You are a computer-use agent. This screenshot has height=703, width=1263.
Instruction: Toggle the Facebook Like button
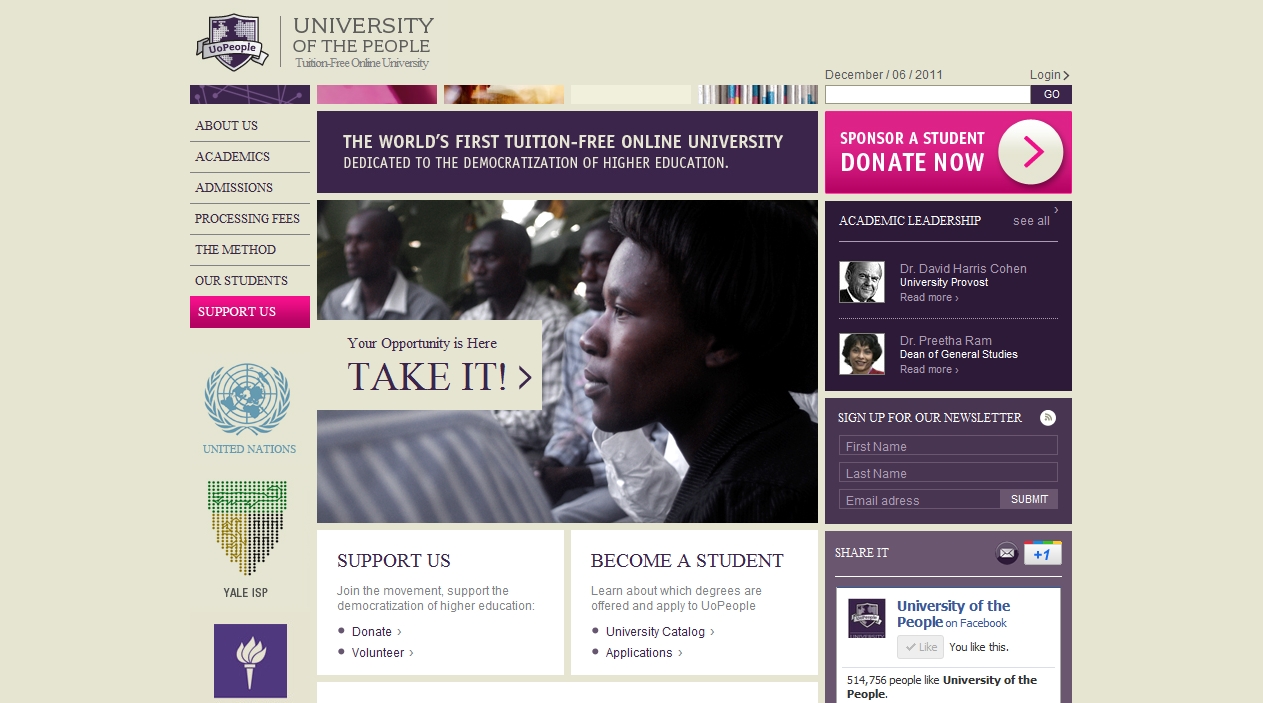coord(920,647)
